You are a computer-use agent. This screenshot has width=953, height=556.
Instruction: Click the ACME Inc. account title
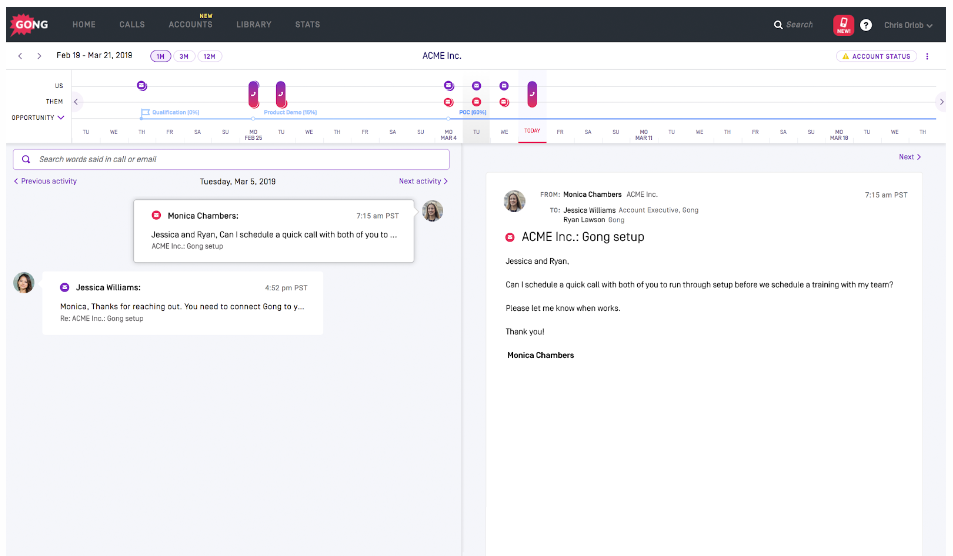pyautogui.click(x=442, y=56)
